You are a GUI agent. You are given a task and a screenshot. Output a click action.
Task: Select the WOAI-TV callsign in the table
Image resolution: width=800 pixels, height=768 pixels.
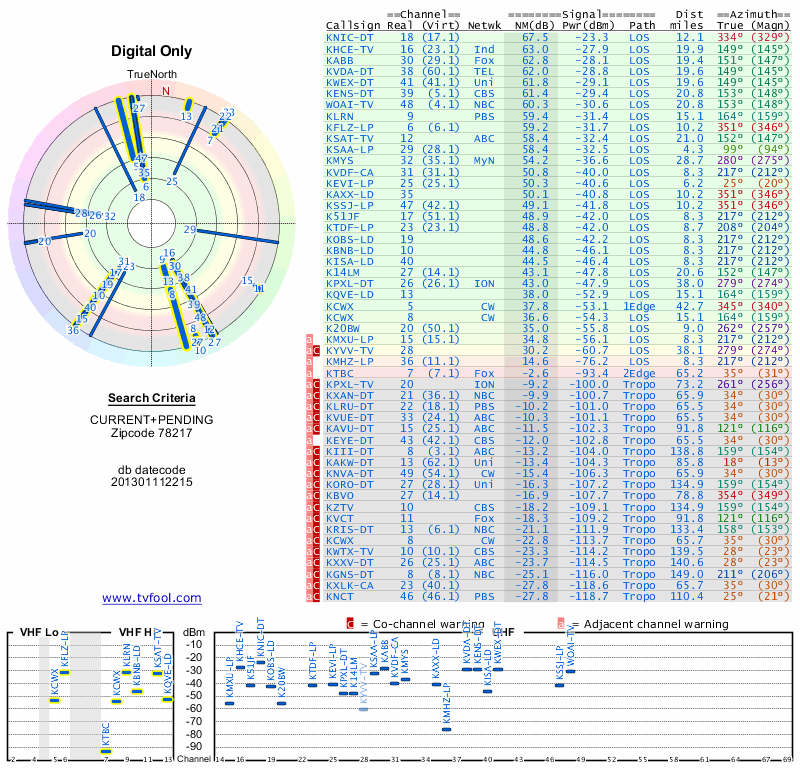349,105
